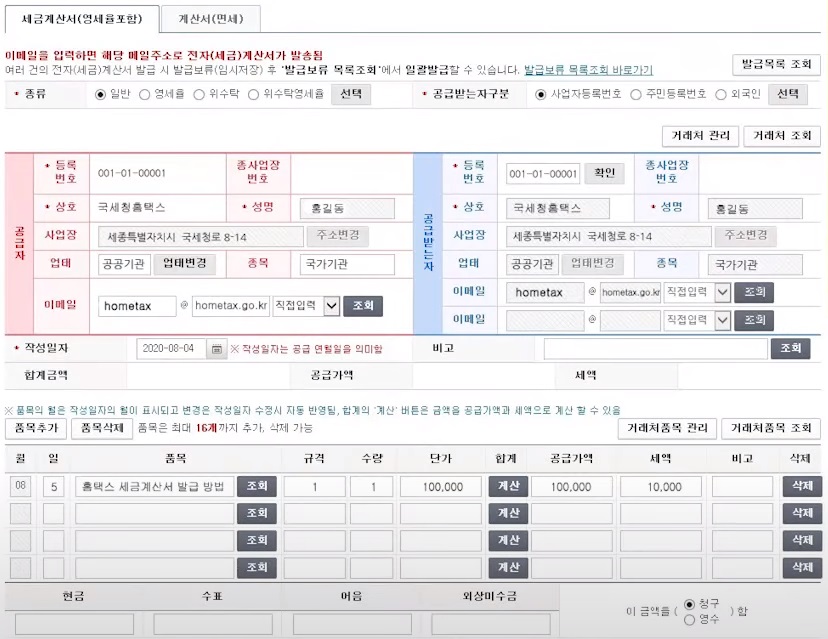
Task: Open the supplier email 직접입력 dropdown
Action: coord(305,306)
